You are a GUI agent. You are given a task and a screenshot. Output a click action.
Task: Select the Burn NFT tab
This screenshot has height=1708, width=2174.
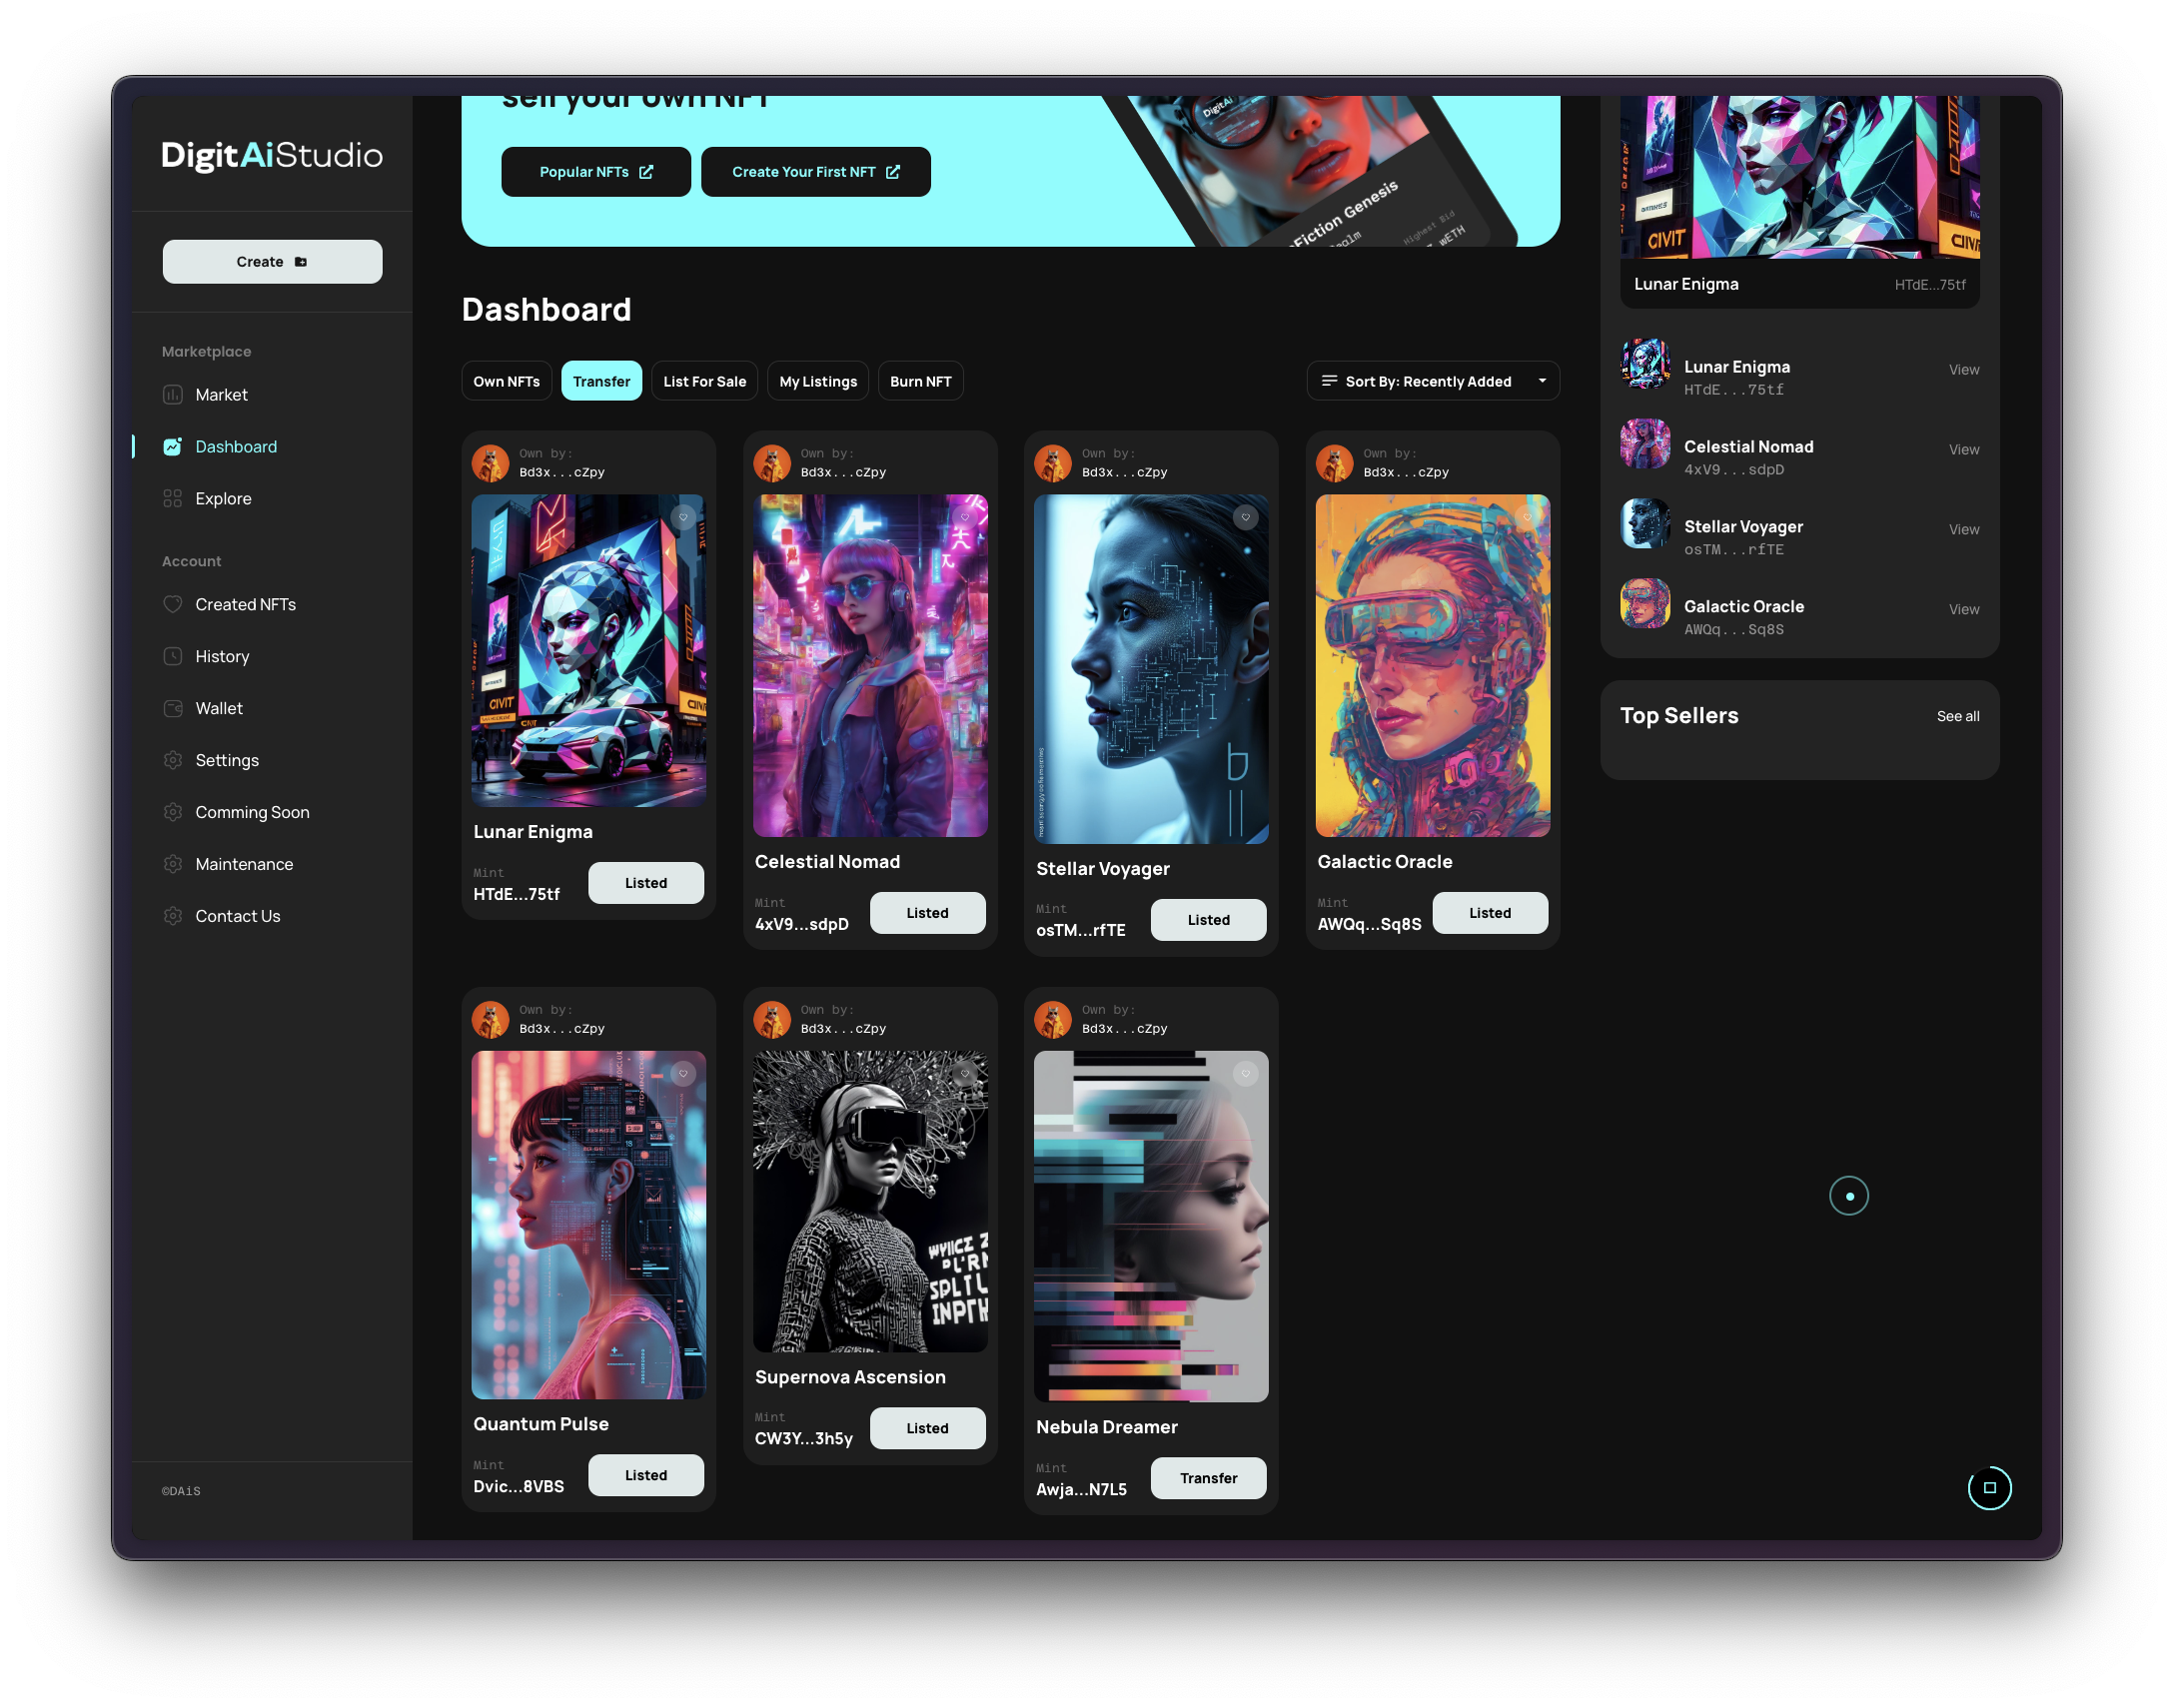tap(920, 381)
